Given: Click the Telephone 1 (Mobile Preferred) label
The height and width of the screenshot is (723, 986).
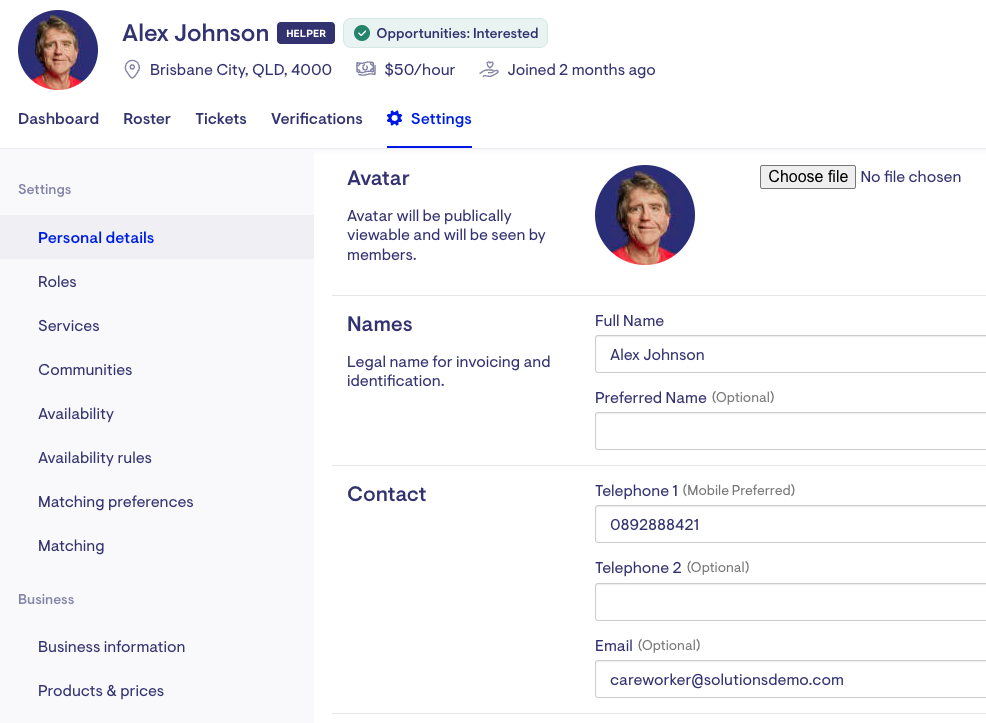Looking at the screenshot, I should [695, 490].
